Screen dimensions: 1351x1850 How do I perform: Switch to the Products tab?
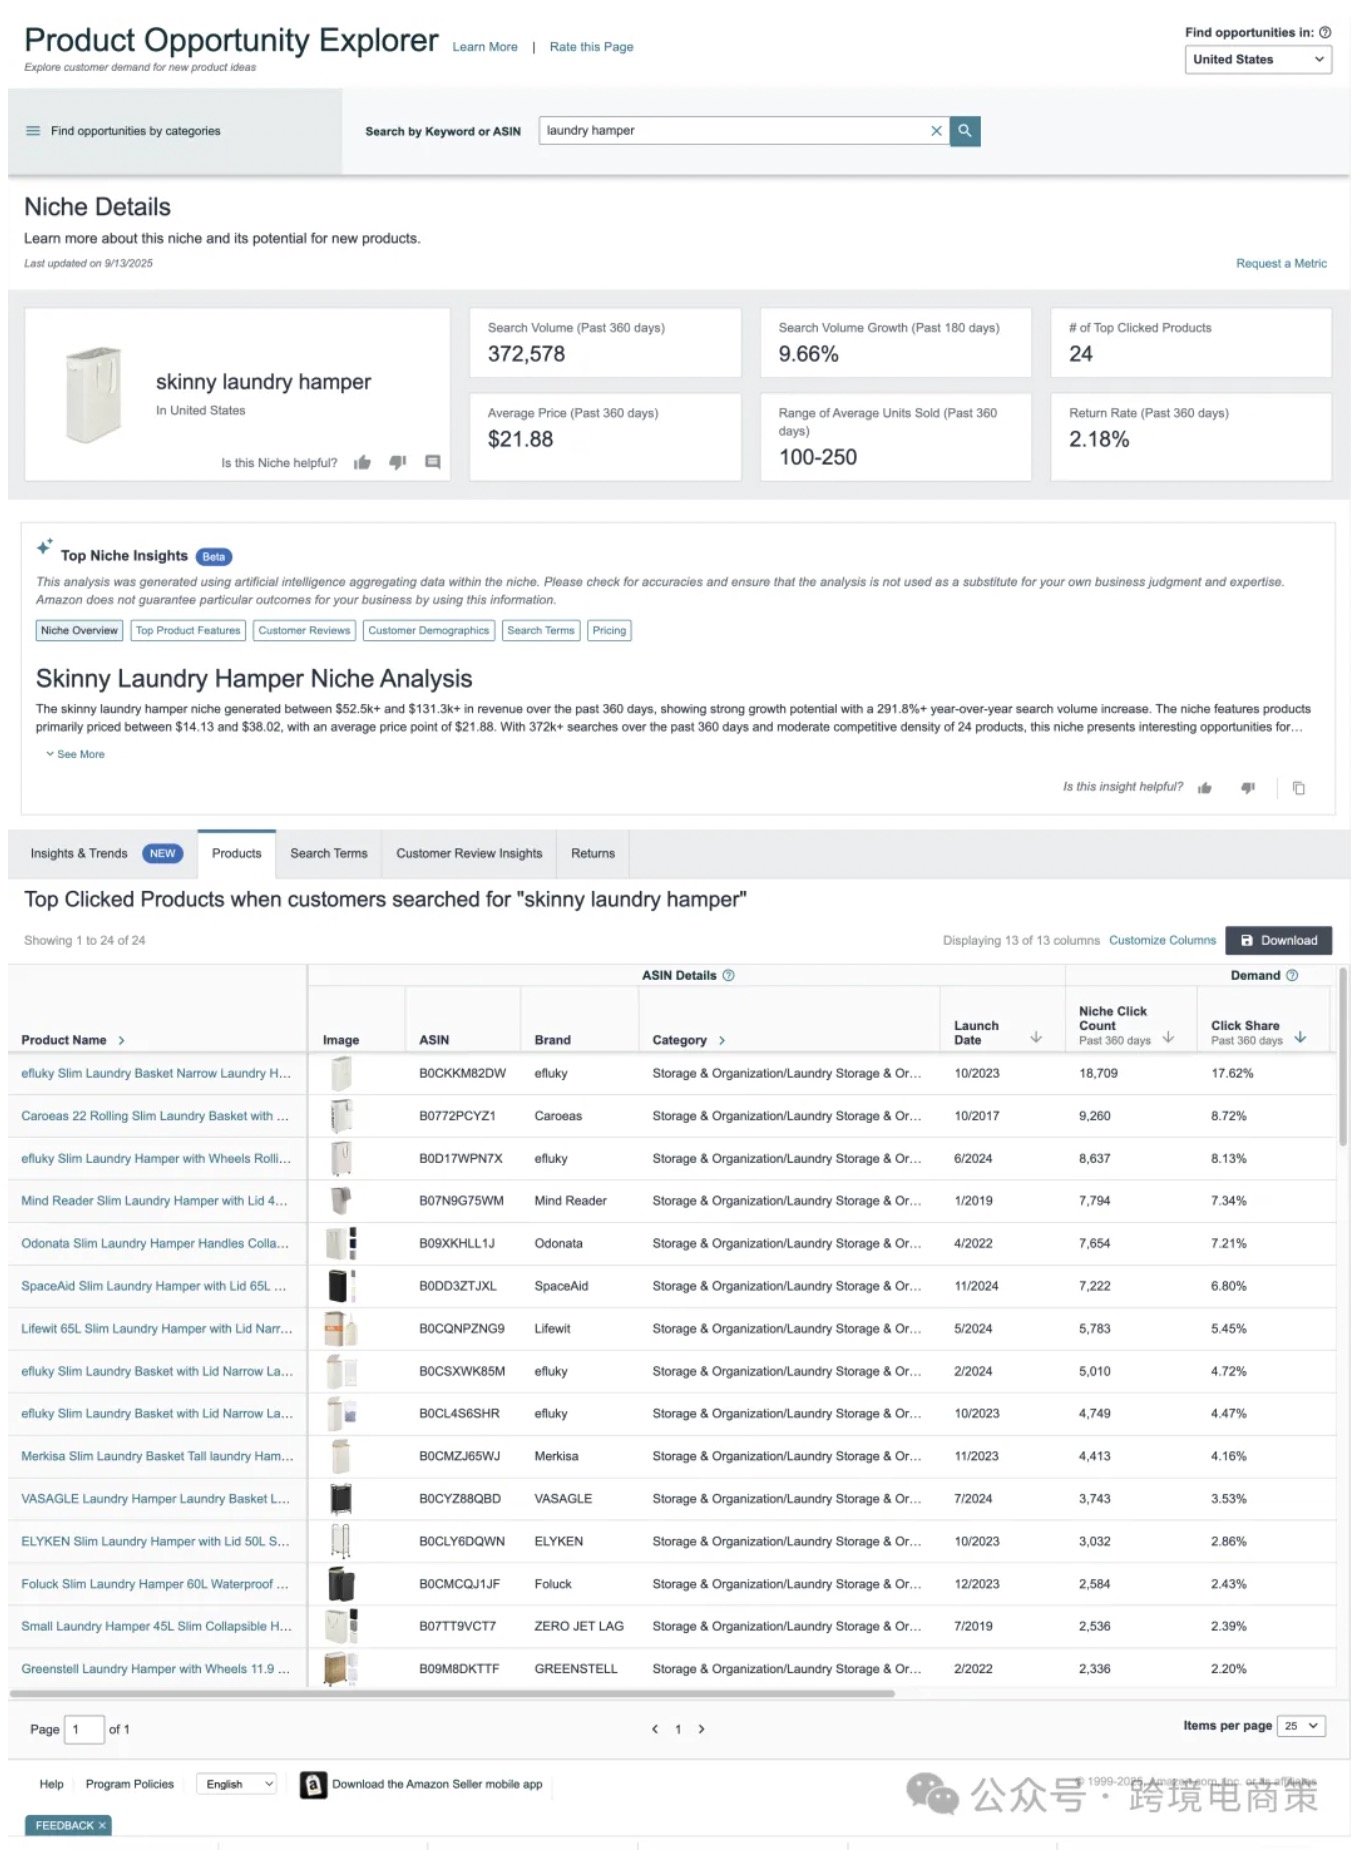click(237, 854)
